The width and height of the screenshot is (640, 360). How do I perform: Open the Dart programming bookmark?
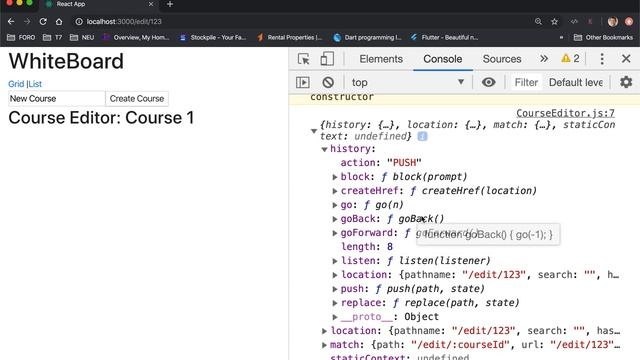[x=367, y=38]
